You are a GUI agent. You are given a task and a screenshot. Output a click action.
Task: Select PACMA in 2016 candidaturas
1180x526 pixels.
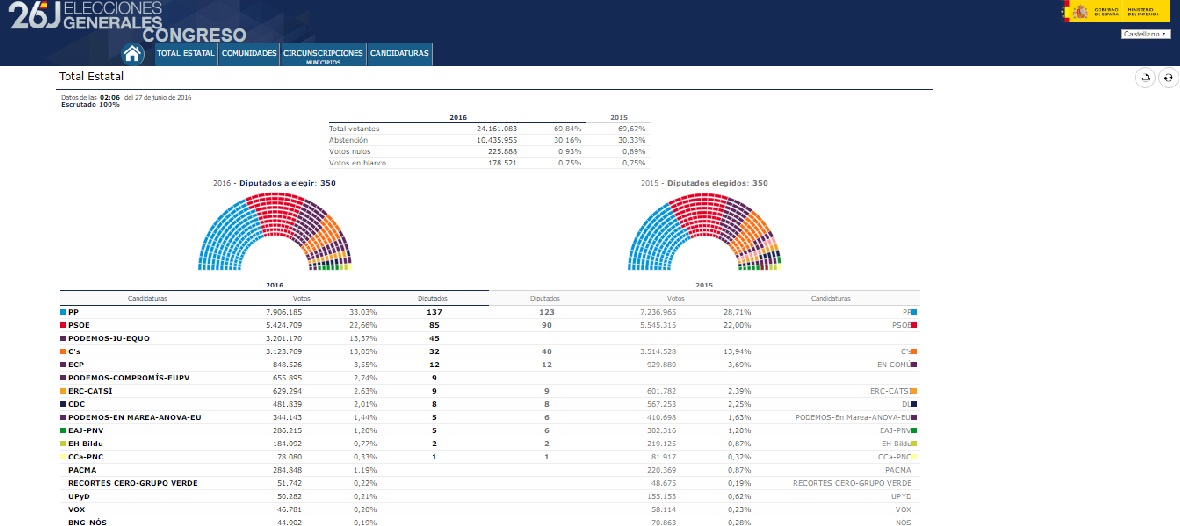pos(81,470)
